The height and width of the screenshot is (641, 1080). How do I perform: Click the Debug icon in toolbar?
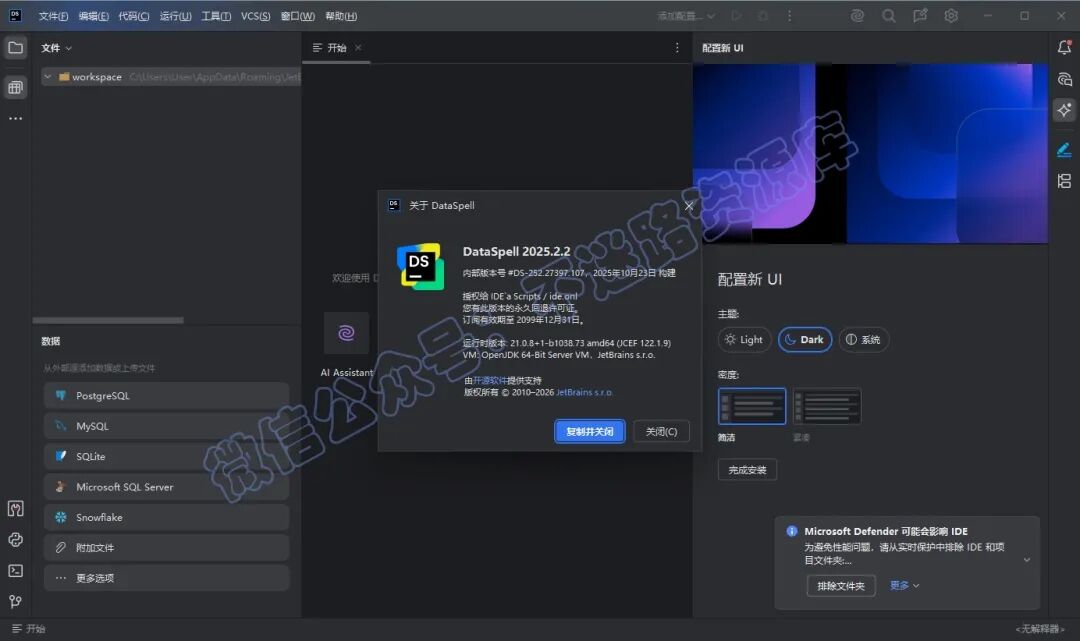[763, 16]
